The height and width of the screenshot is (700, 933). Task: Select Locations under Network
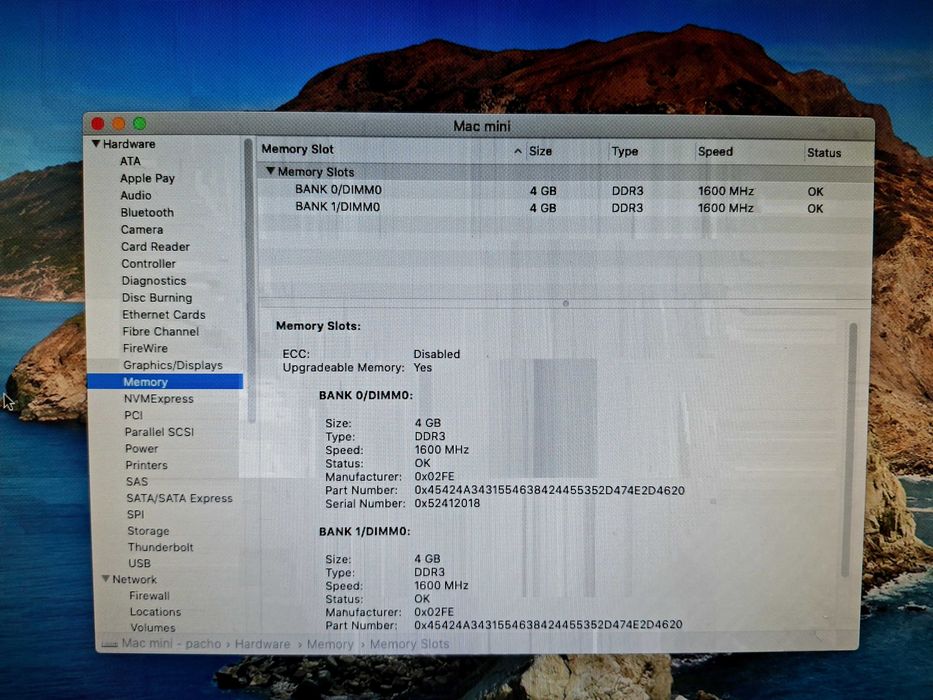tap(155, 612)
